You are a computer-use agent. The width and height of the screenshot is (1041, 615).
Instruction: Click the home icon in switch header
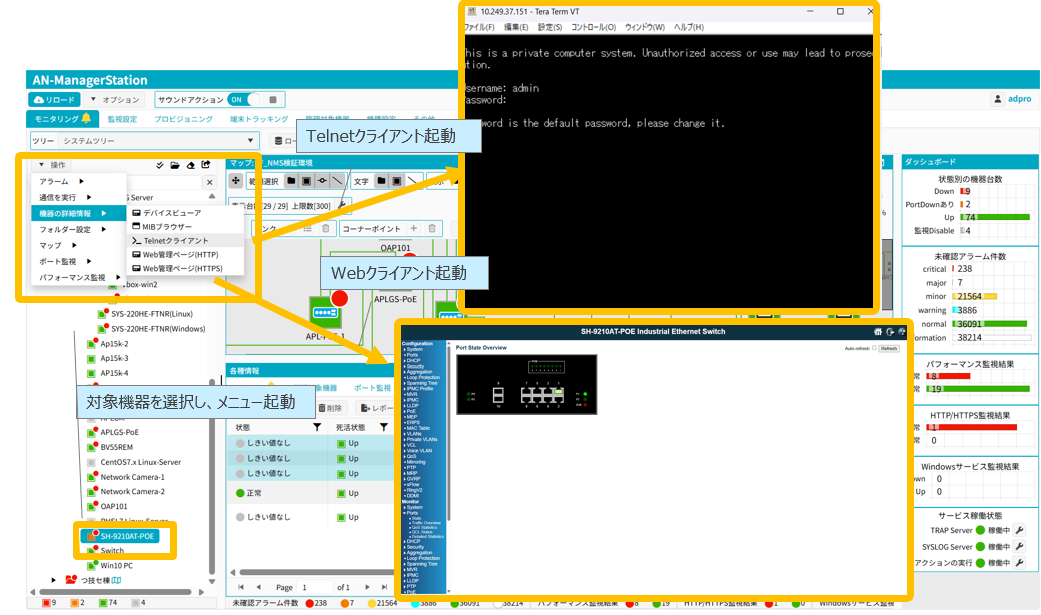click(877, 332)
